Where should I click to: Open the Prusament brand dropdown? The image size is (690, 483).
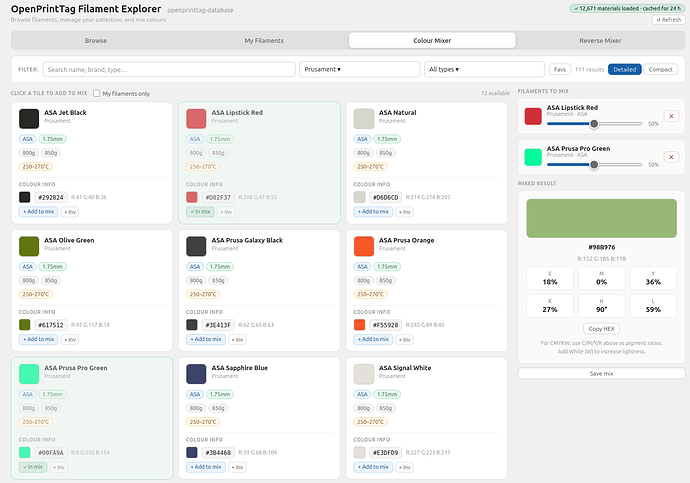[360, 70]
